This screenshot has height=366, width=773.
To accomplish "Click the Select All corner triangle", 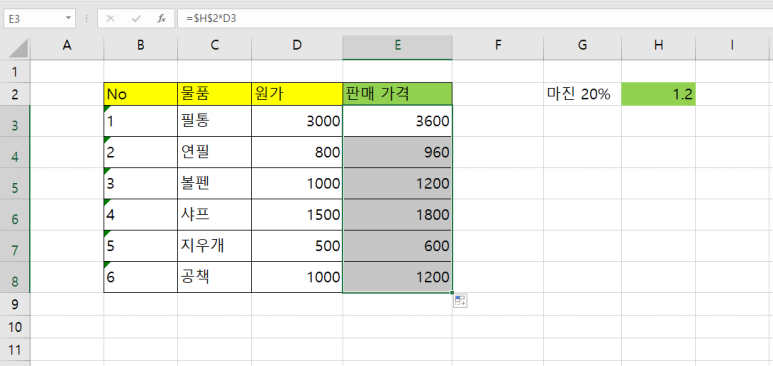I will pyautogui.click(x=19, y=48).
